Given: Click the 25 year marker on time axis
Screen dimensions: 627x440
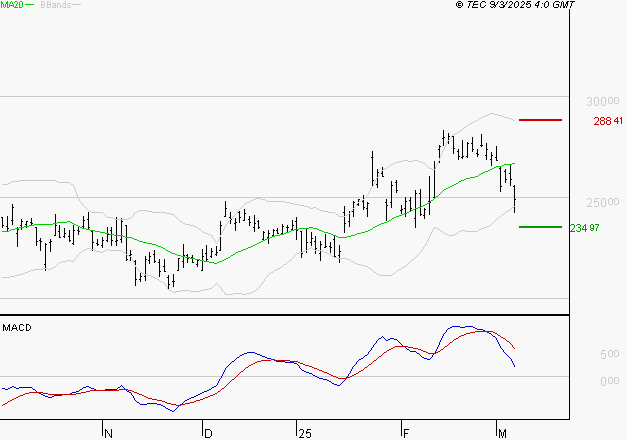Looking at the screenshot, I should [305, 434].
